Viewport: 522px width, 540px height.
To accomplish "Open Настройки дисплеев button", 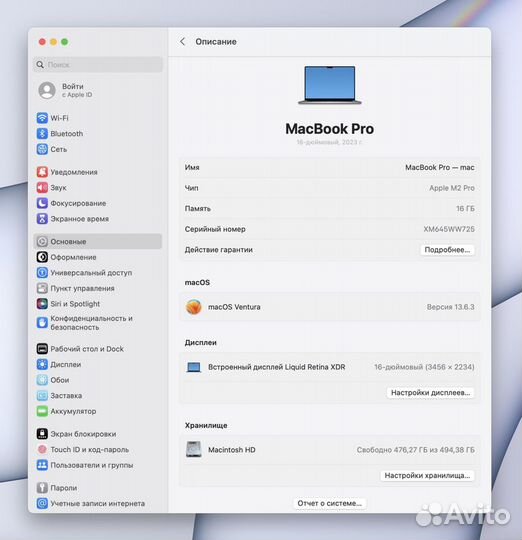I will coord(430,393).
